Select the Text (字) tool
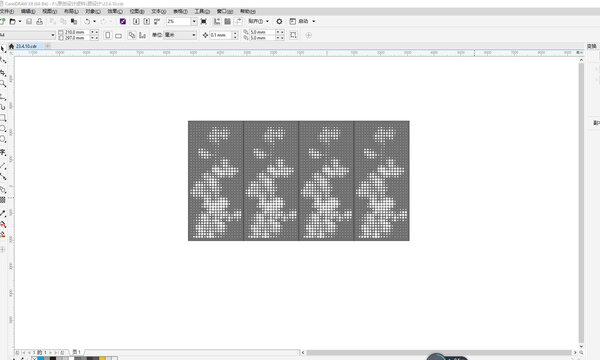The height and width of the screenshot is (360, 600). 3,152
